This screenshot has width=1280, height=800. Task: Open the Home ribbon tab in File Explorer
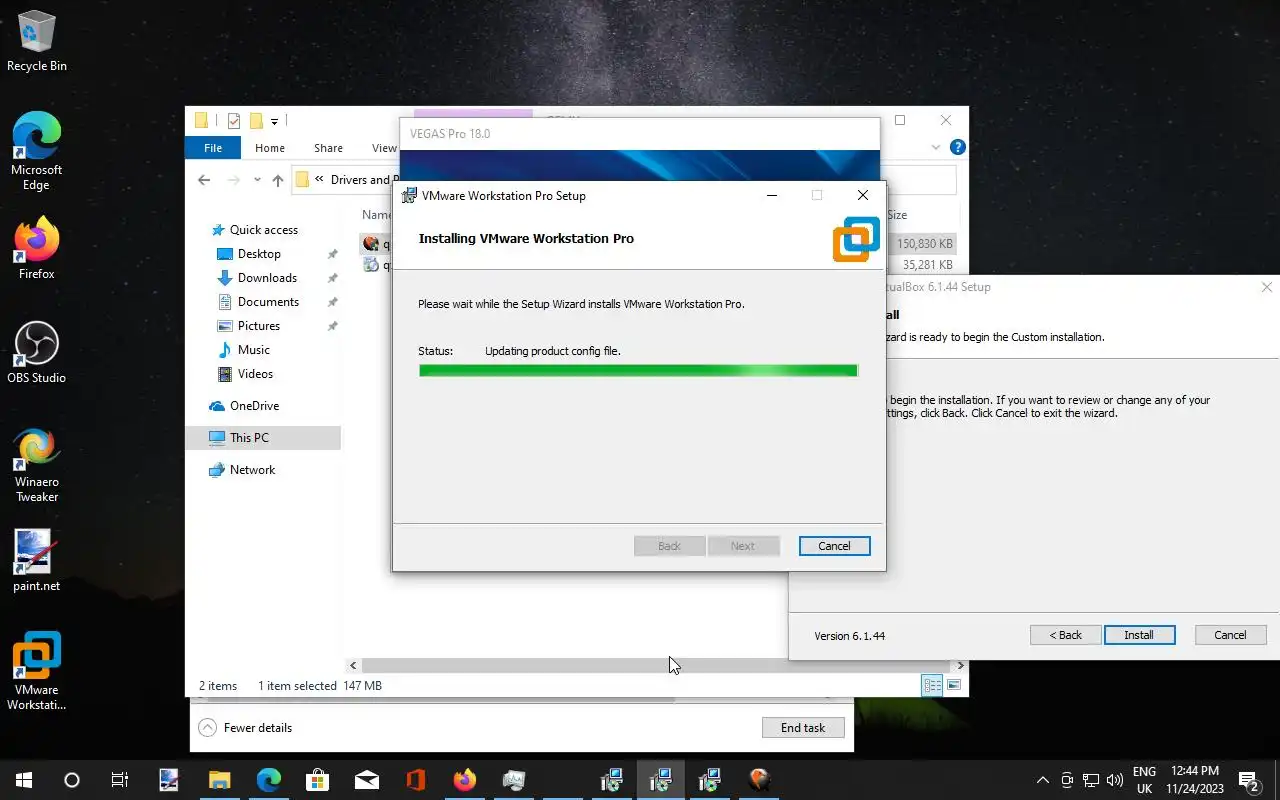click(270, 148)
